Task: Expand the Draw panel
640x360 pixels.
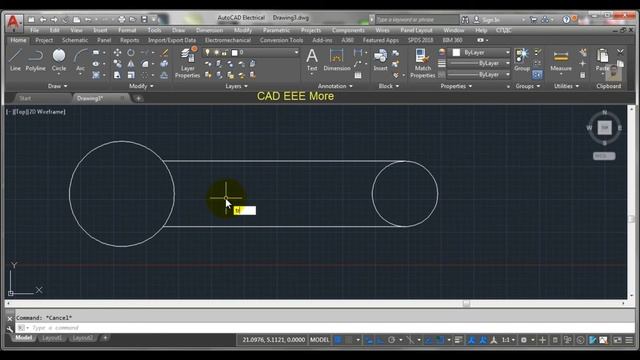Action: tap(57, 86)
